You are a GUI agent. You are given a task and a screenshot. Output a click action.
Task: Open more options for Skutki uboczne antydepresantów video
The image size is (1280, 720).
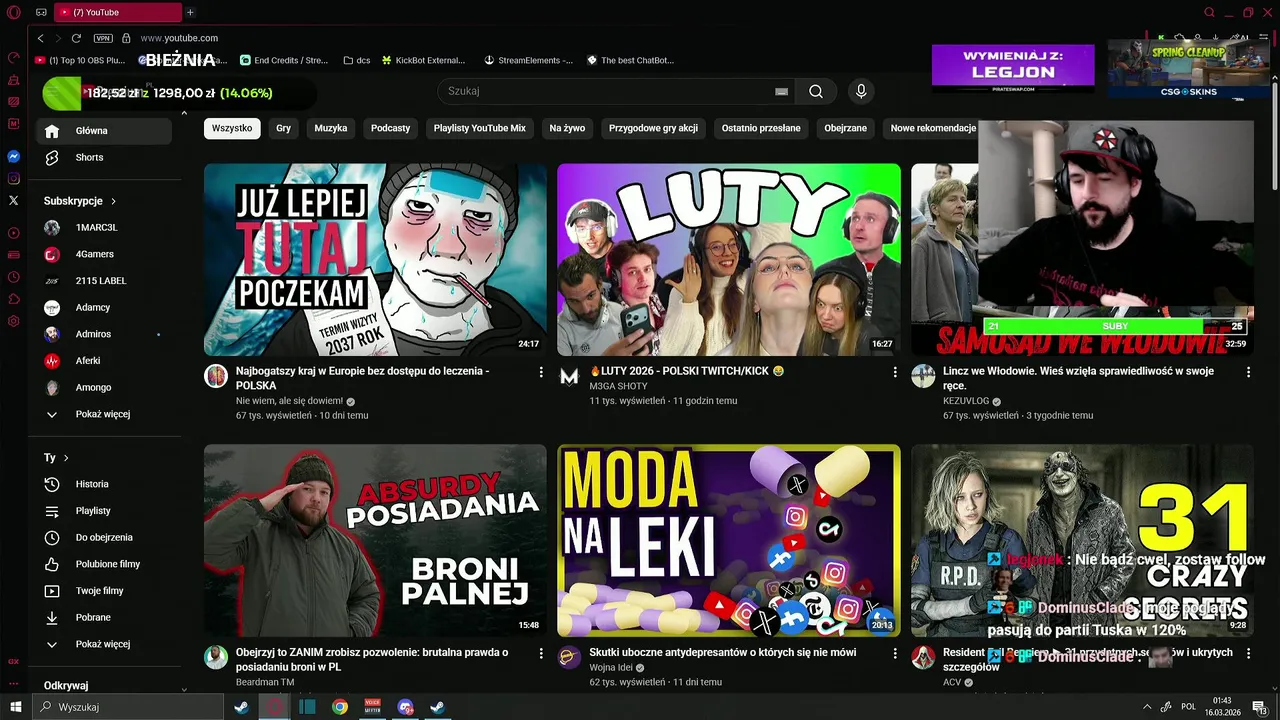point(895,653)
